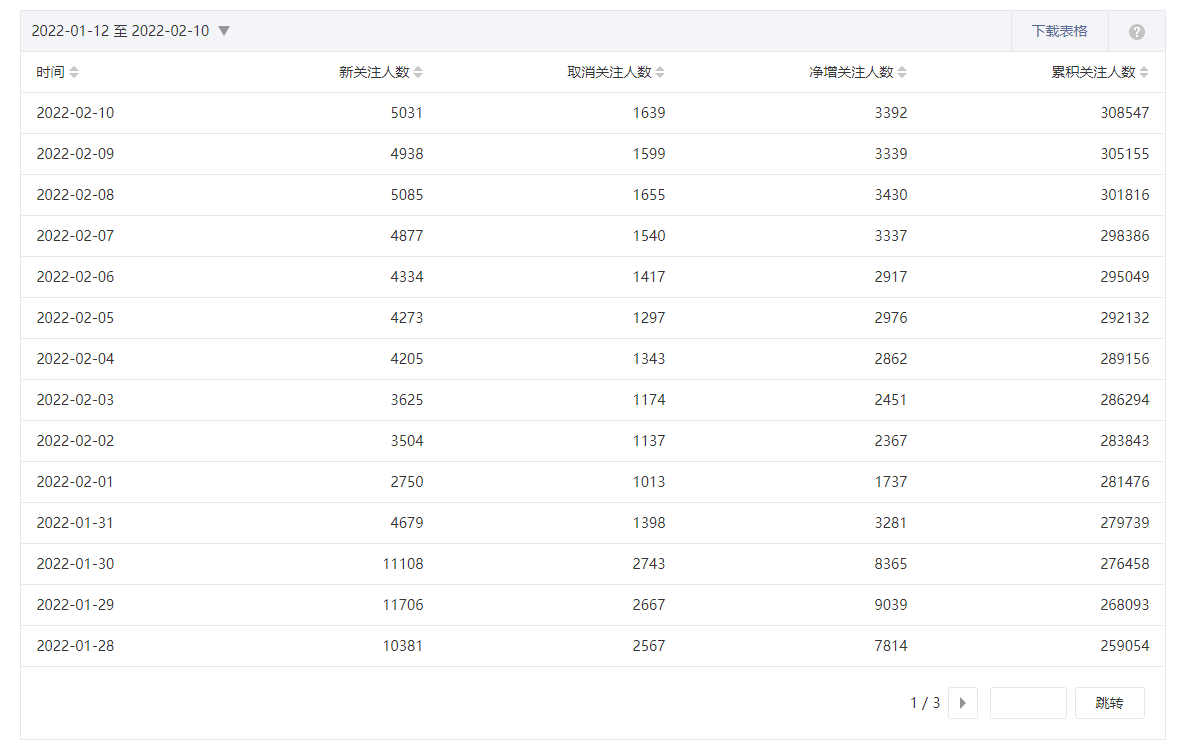This screenshot has height=752, width=1196.
Task: Go to next page arrow
Action: point(962,703)
